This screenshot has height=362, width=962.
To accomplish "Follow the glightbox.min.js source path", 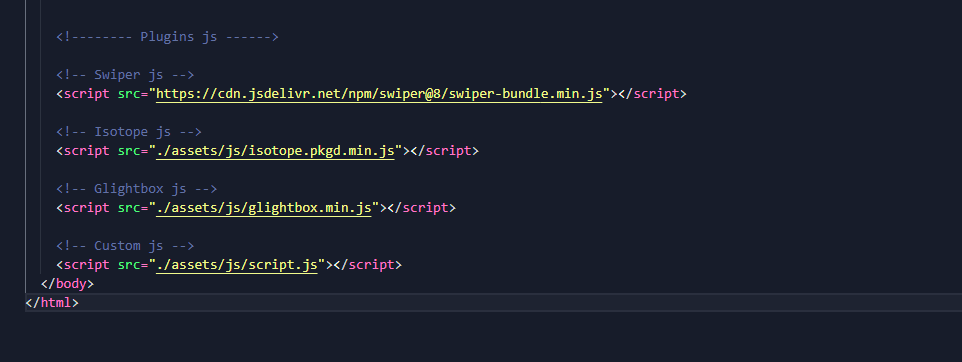I will click(264, 208).
